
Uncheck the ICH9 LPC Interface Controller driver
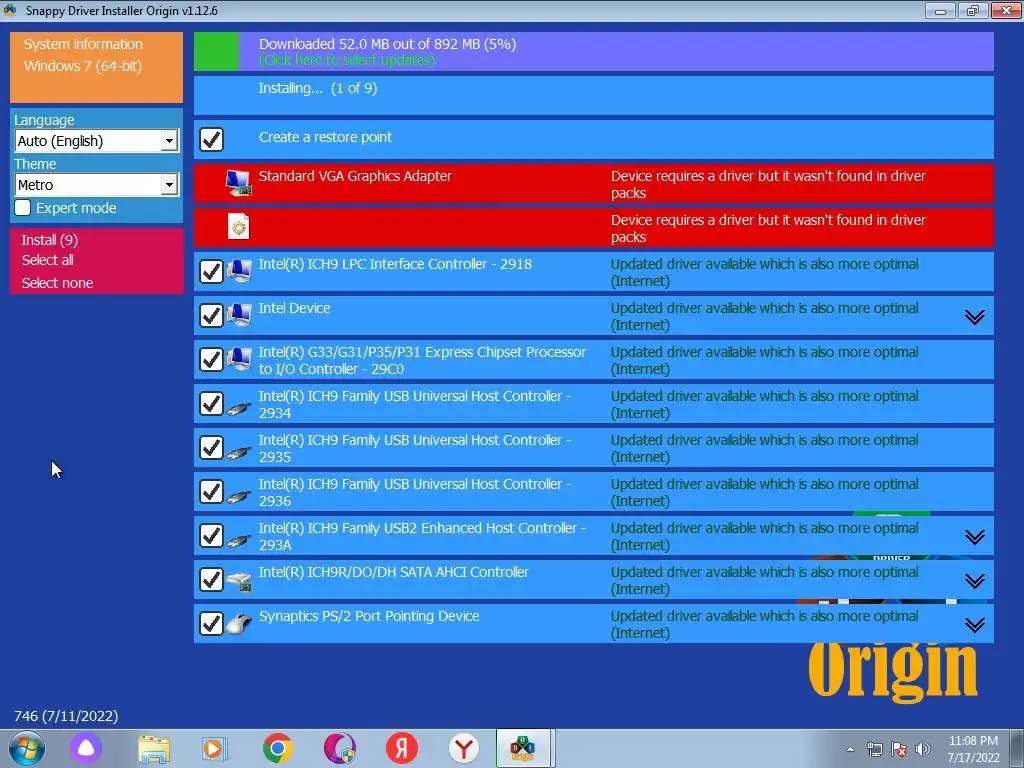pos(211,271)
